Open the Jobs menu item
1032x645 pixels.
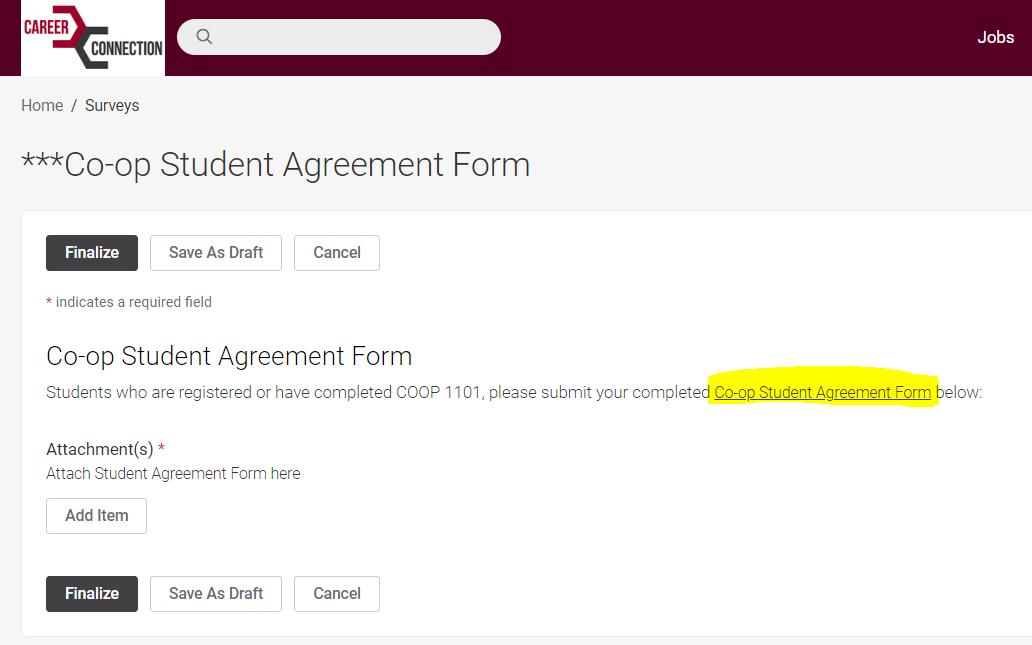(x=995, y=38)
